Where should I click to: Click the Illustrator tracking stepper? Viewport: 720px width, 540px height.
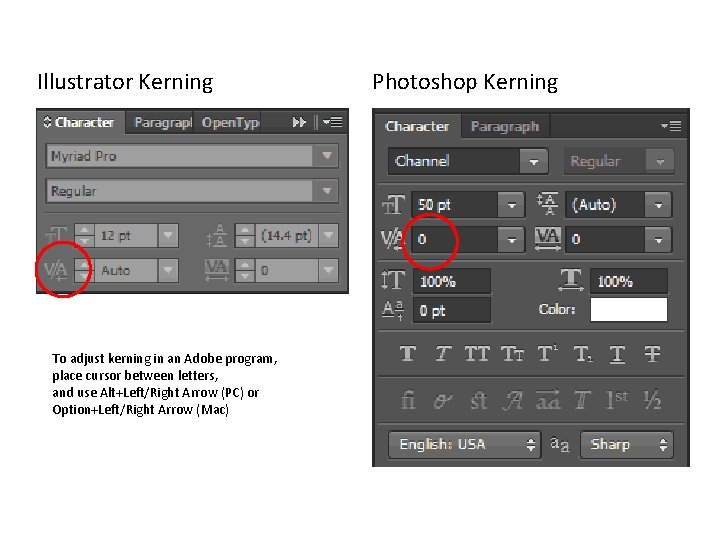[x=245, y=270]
